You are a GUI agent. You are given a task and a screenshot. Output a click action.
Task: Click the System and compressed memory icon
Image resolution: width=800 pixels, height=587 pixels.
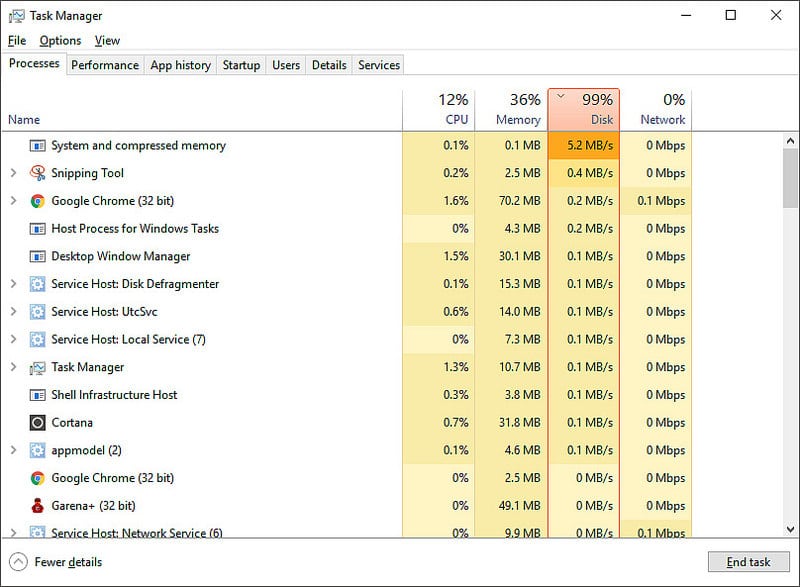(37, 146)
